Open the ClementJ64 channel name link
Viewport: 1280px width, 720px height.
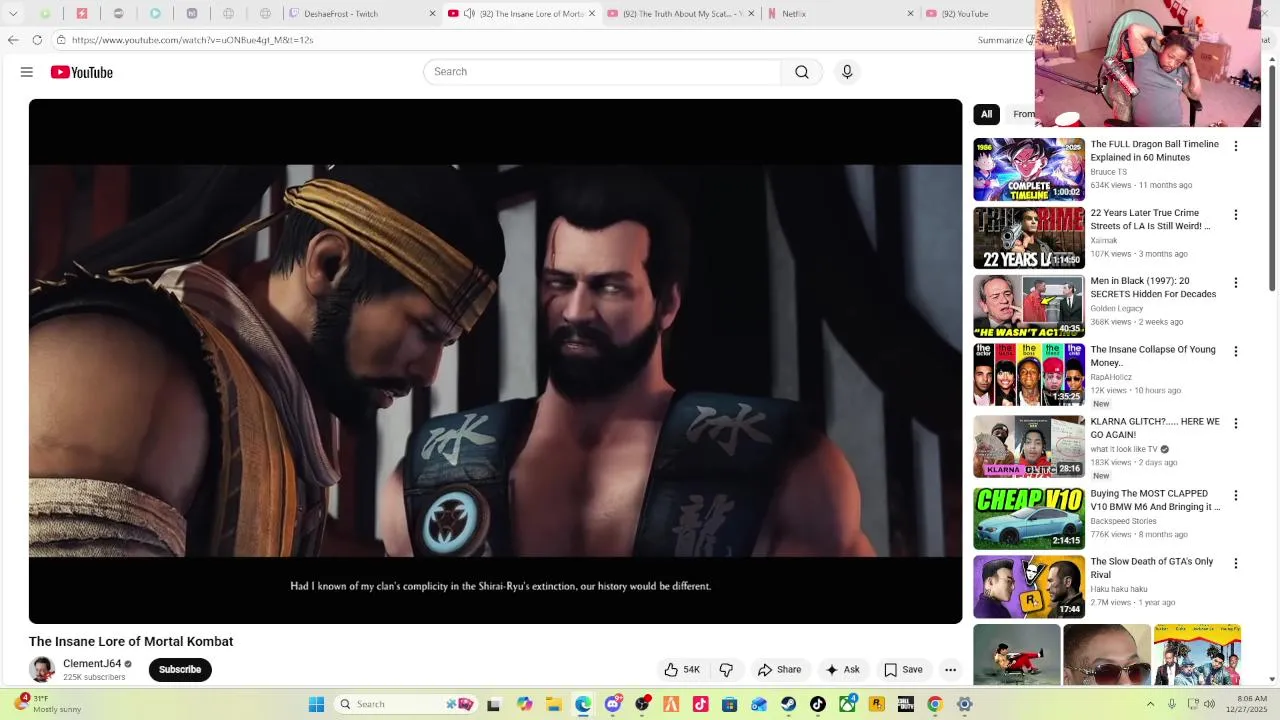tap(92, 664)
